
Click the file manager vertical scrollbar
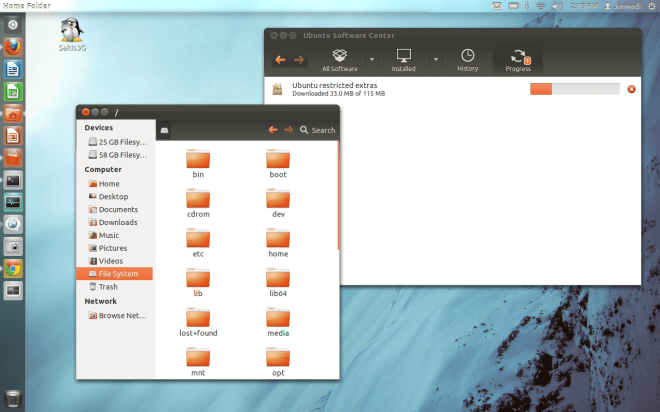point(338,196)
